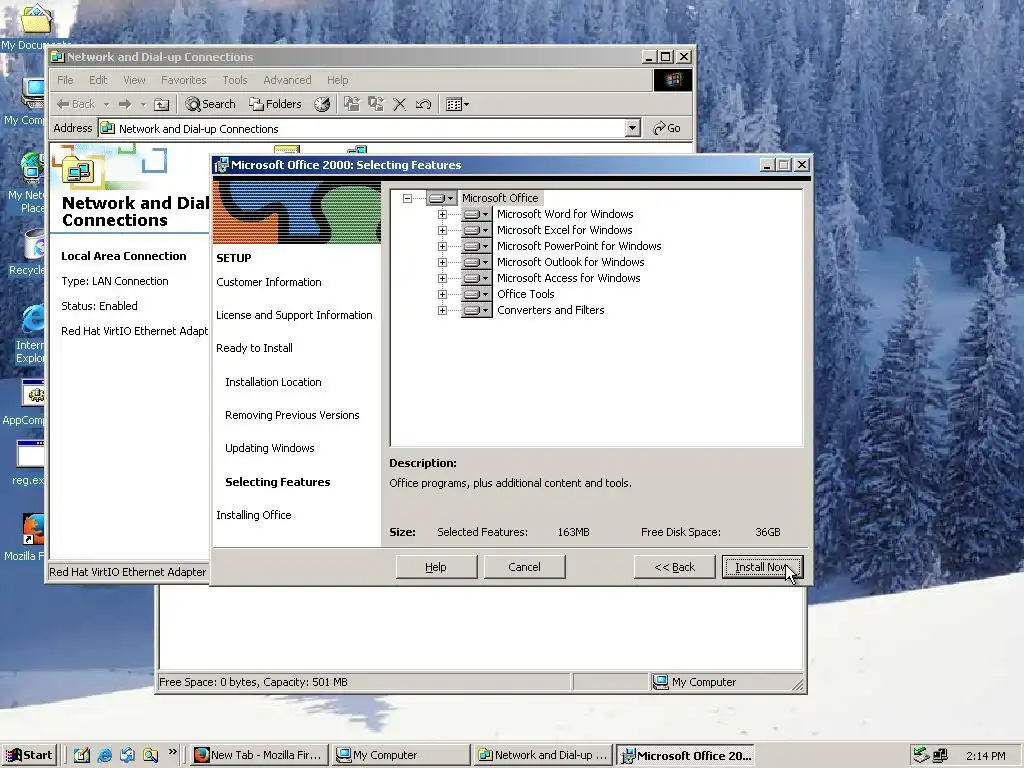This screenshot has height=768, width=1024.
Task: Click Forward arrow in Network Connections toolbar
Action: click(125, 104)
